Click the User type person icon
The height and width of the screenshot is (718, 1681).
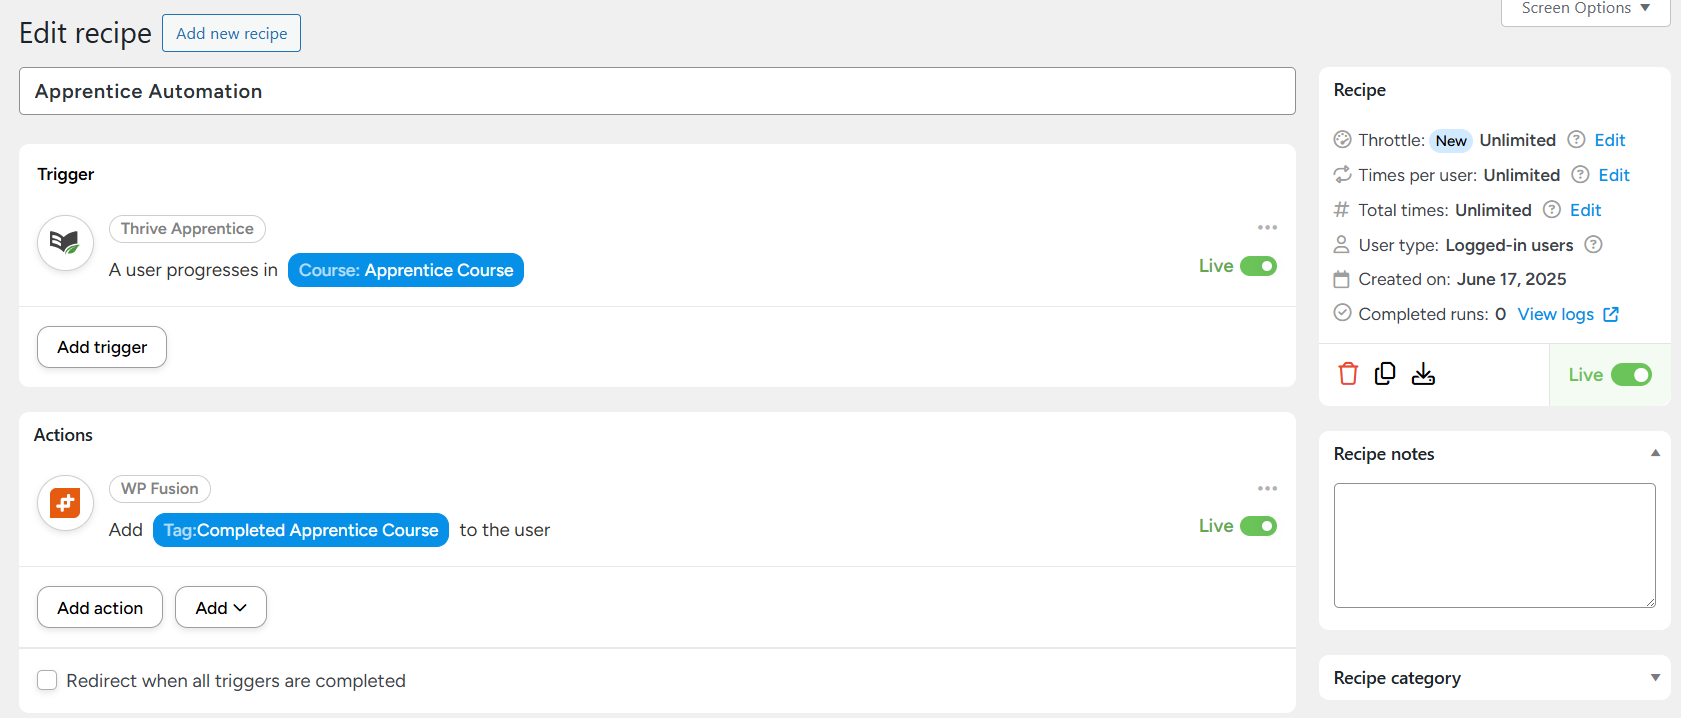(x=1342, y=244)
